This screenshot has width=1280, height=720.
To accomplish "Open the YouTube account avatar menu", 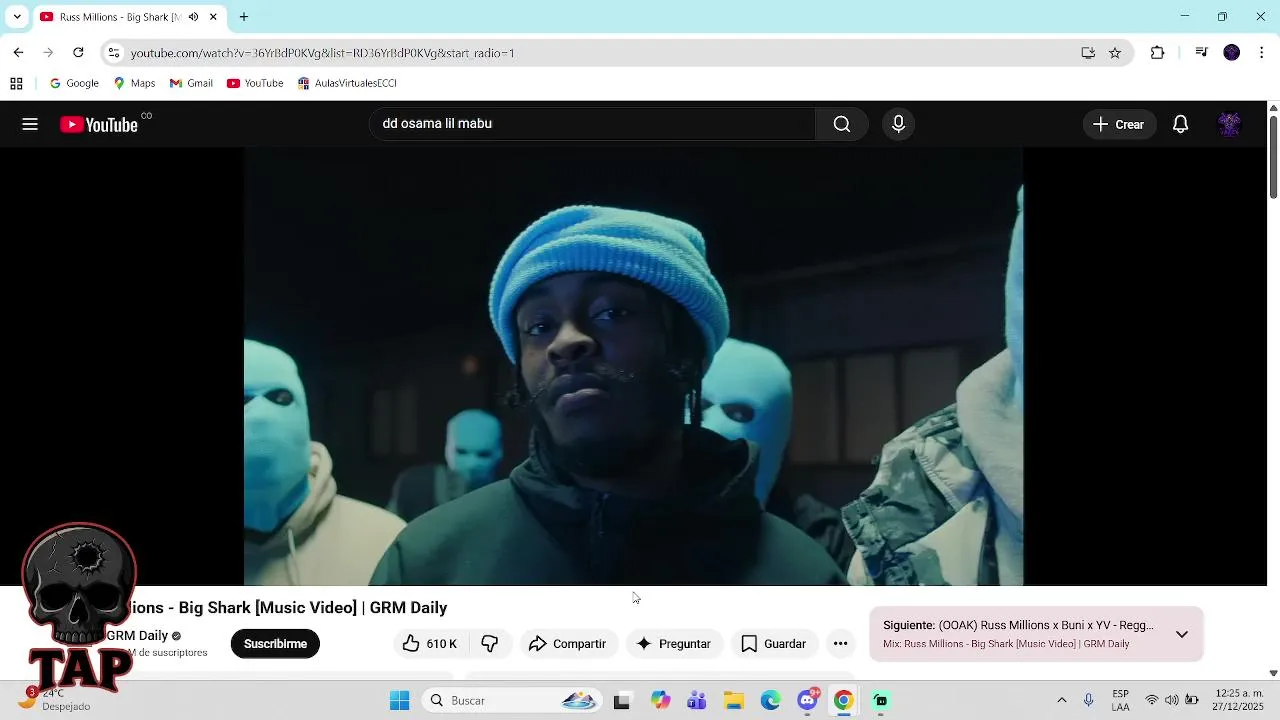I will pyautogui.click(x=1229, y=124).
